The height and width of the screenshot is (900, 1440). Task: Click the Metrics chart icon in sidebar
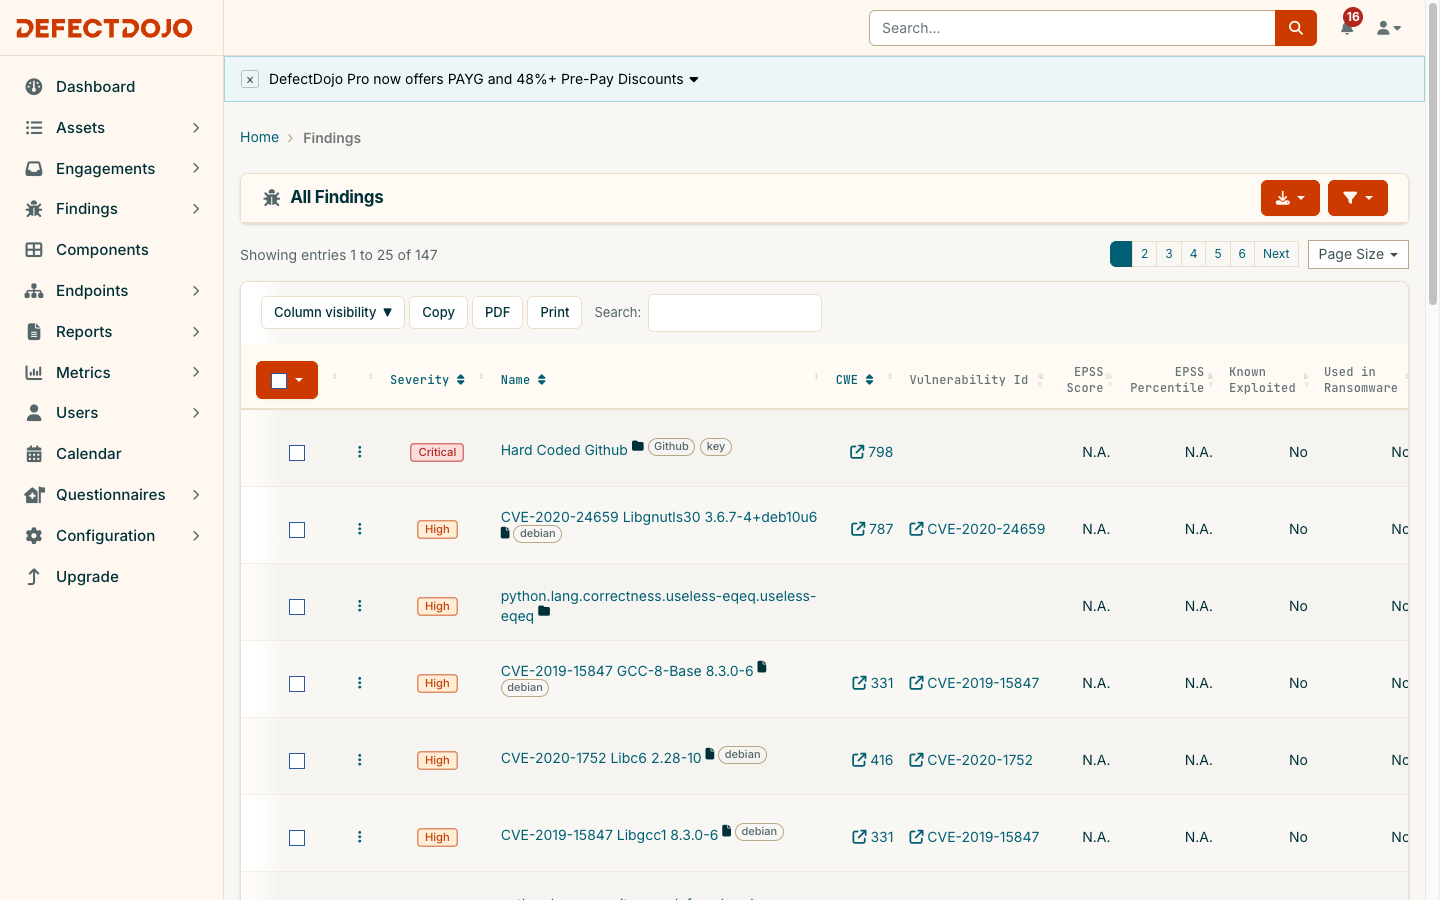(x=34, y=373)
